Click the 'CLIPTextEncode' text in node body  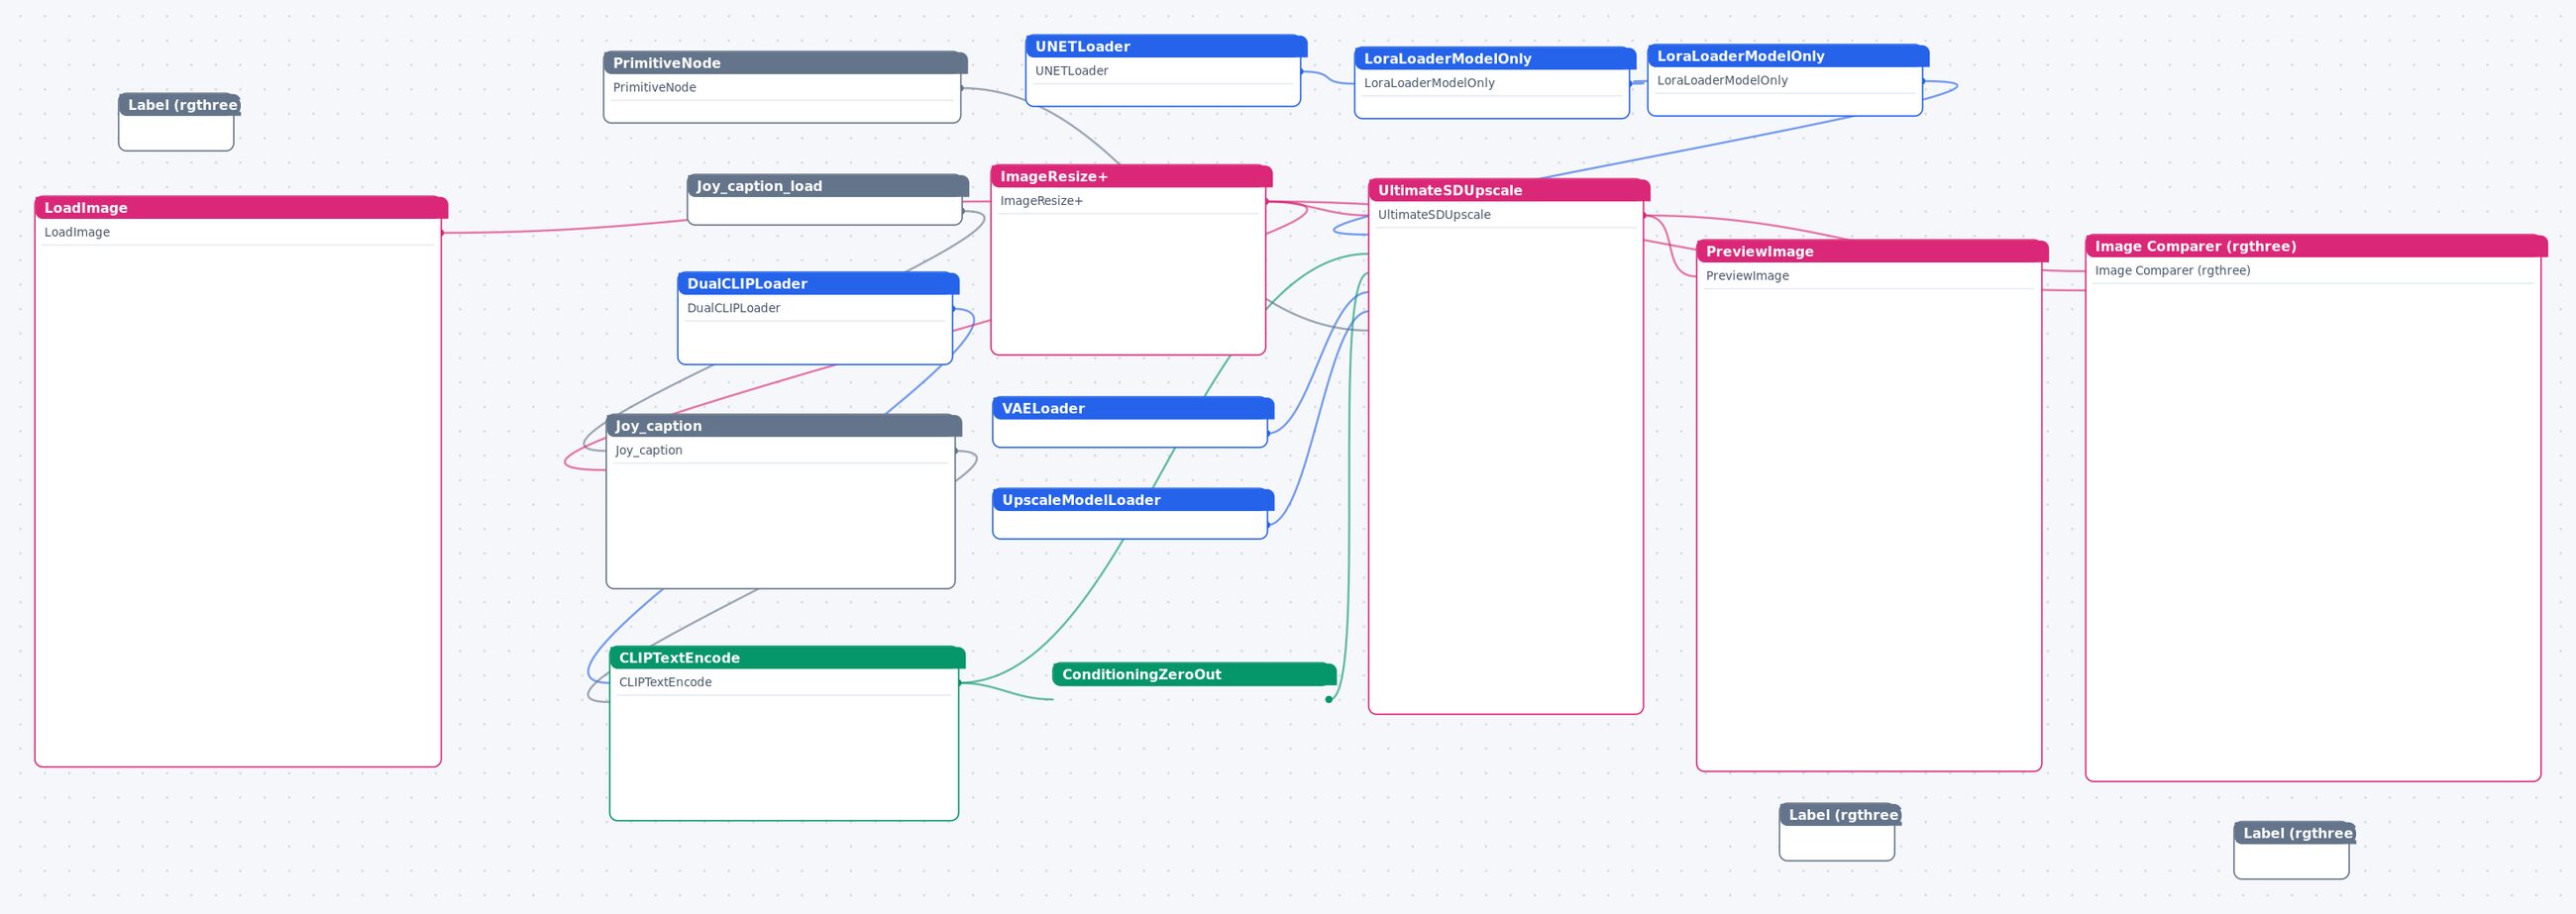point(665,682)
